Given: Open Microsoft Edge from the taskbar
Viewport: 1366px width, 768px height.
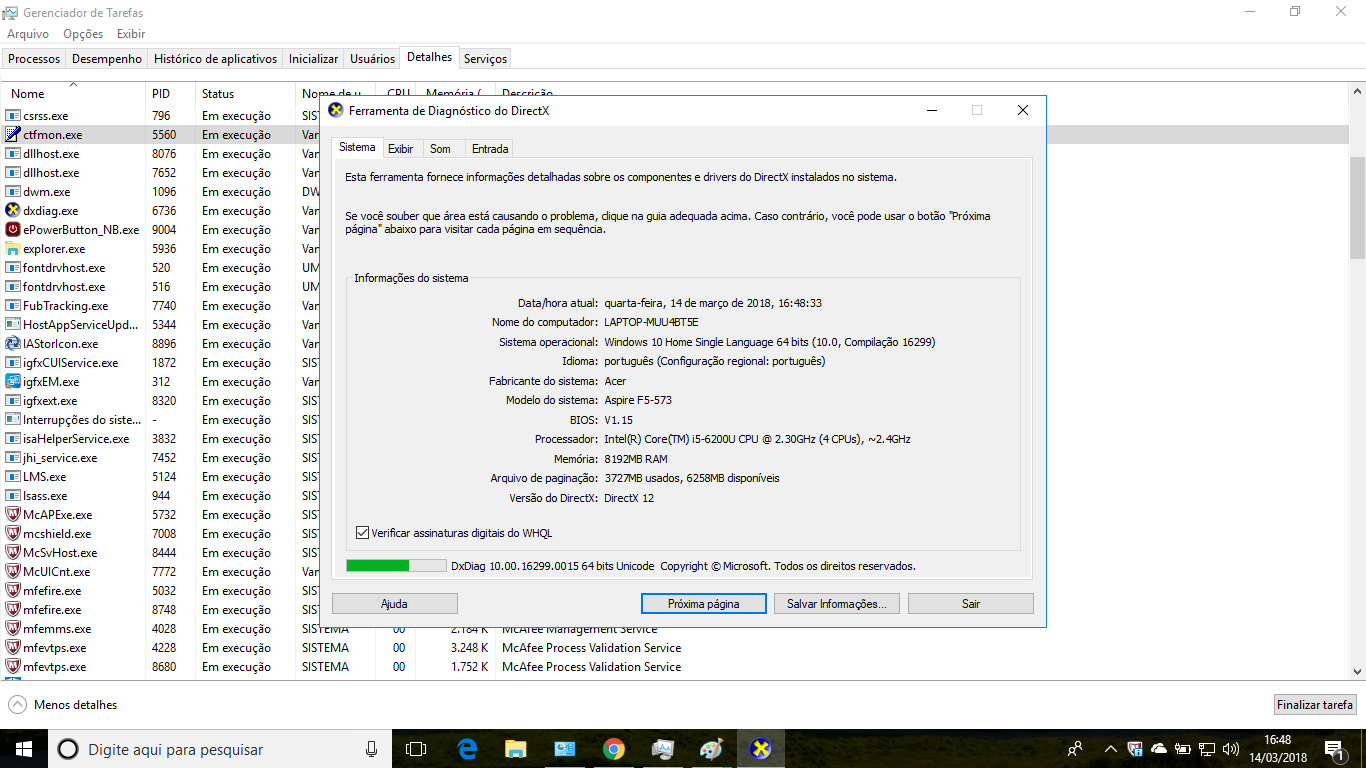Looking at the screenshot, I should tap(466, 748).
